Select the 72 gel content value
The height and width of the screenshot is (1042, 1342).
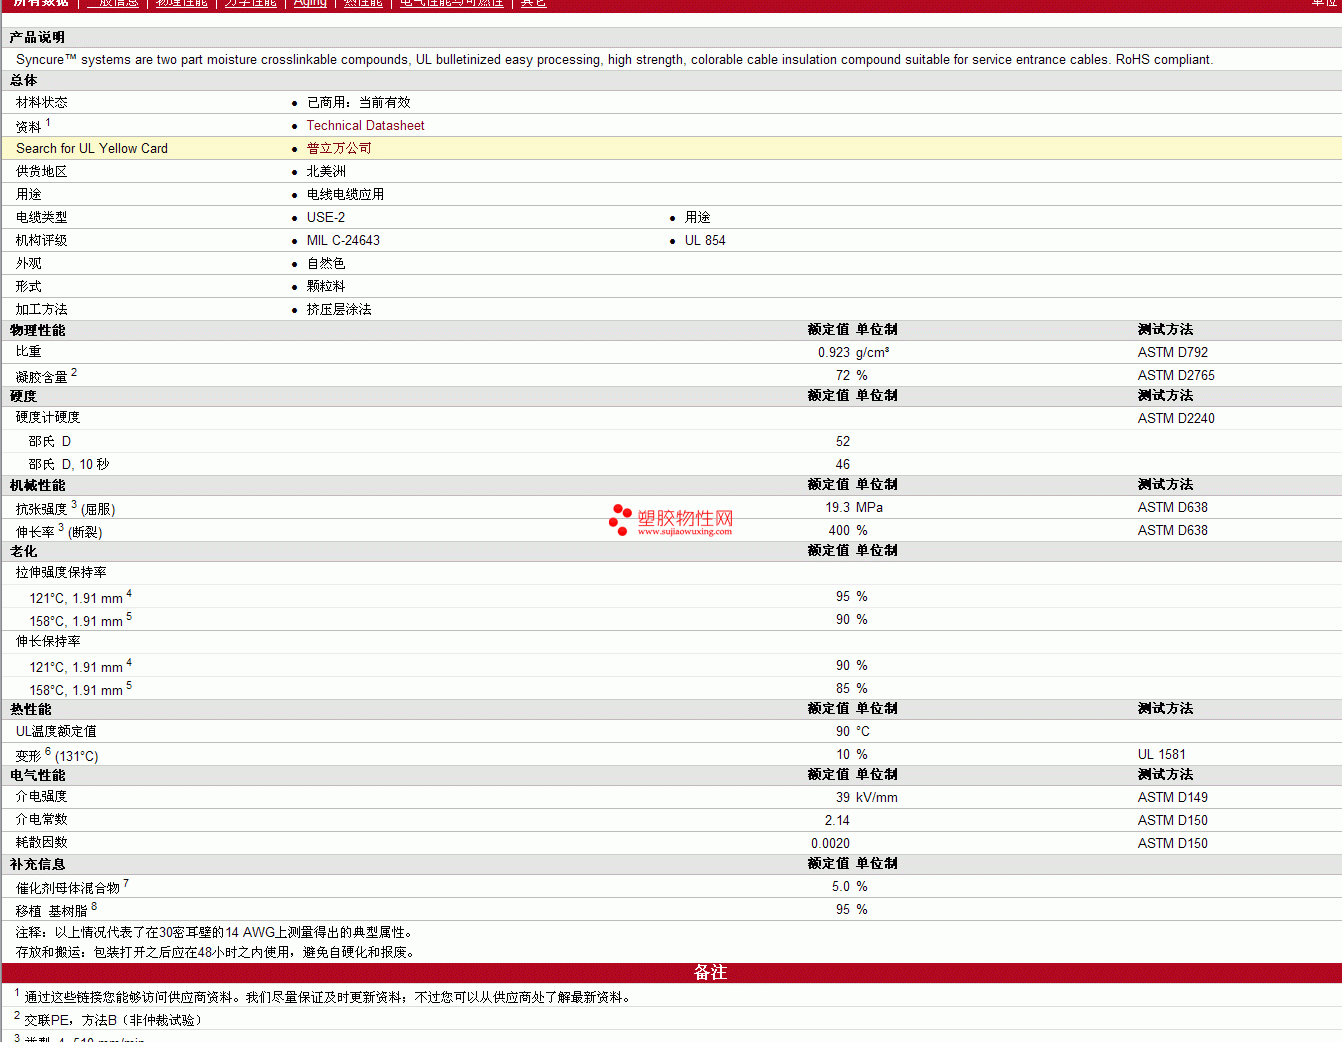(x=843, y=376)
